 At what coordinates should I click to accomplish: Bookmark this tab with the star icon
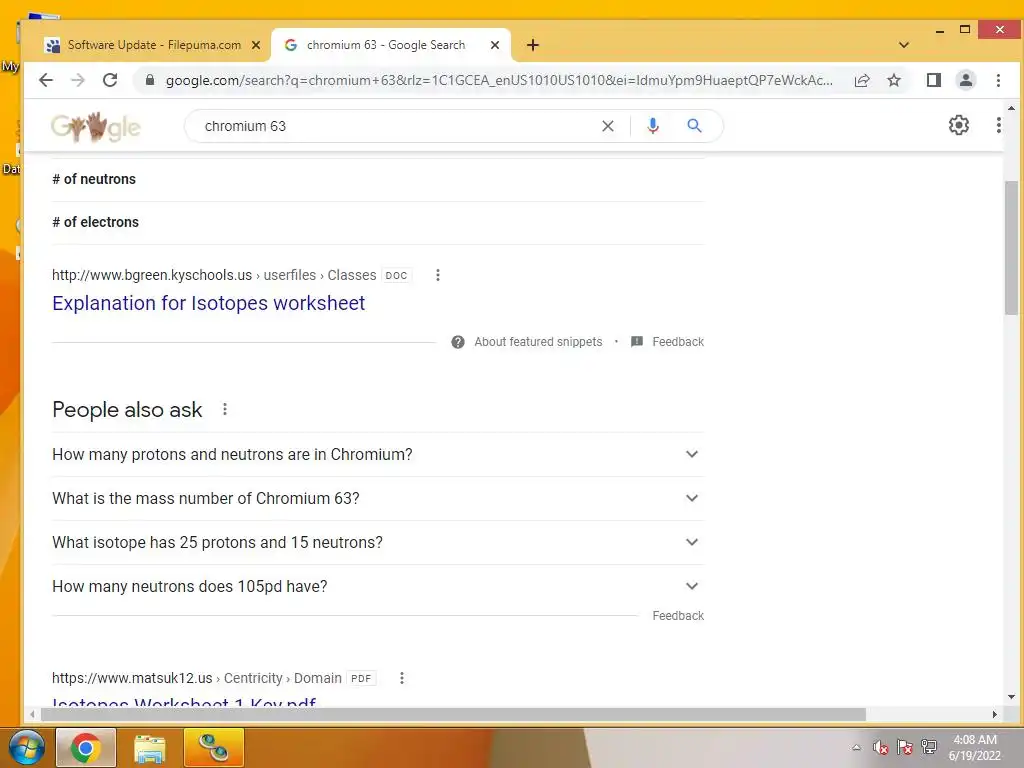[894, 80]
